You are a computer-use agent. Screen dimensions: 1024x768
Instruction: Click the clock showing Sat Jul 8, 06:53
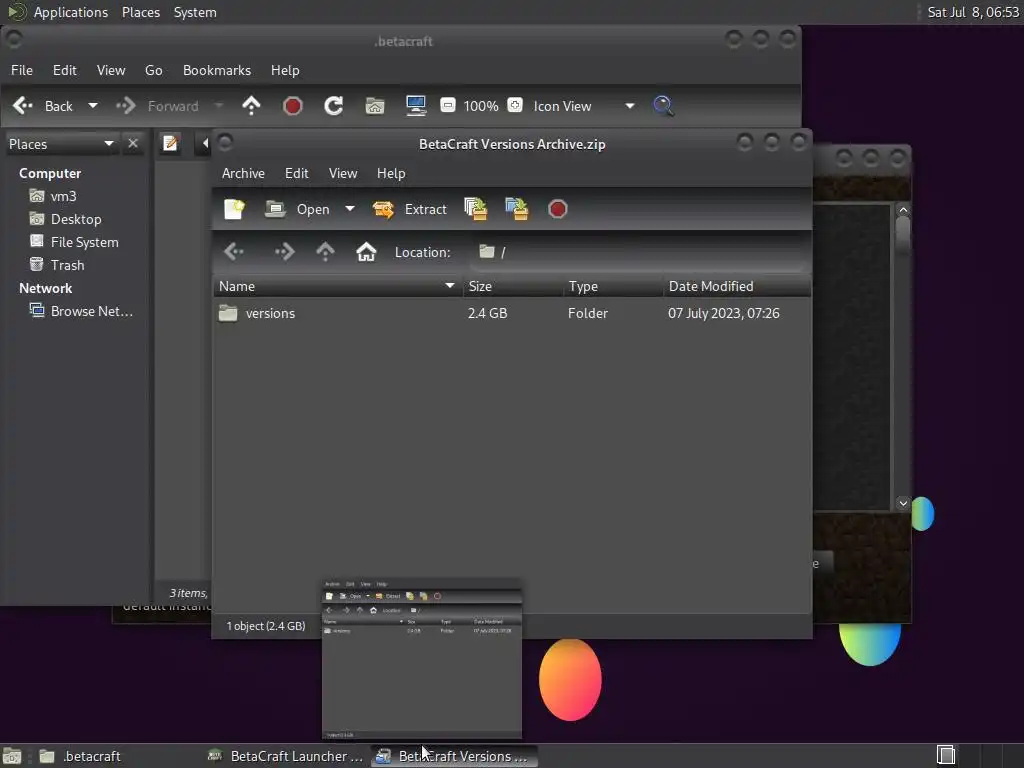[x=973, y=12]
